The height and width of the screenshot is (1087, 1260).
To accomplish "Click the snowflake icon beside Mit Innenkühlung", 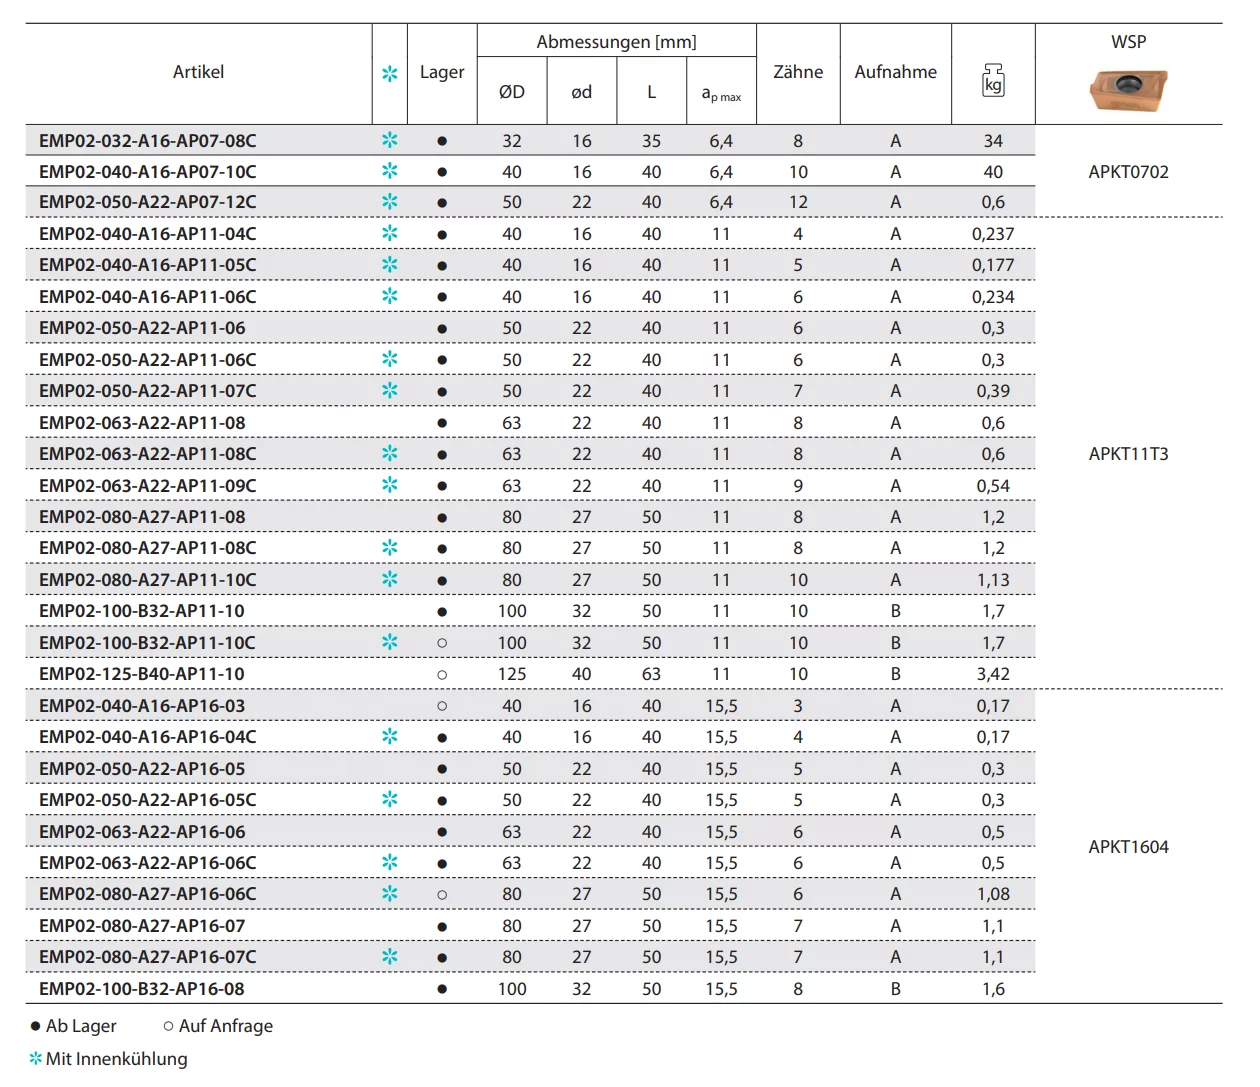I will click(x=36, y=1059).
